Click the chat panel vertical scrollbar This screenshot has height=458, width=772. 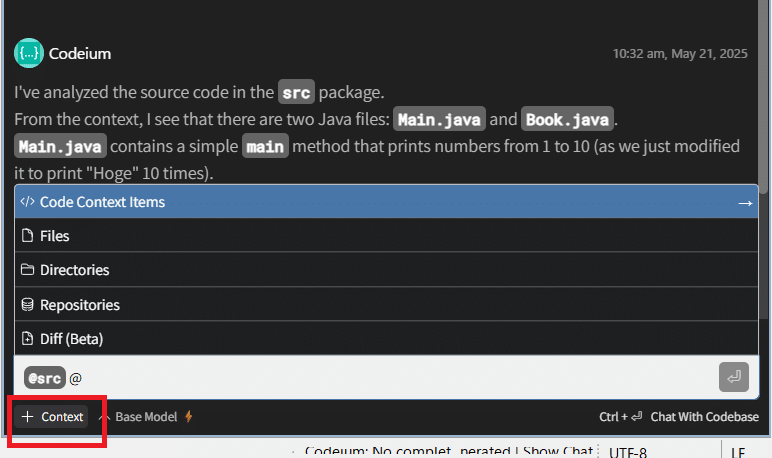(763, 98)
